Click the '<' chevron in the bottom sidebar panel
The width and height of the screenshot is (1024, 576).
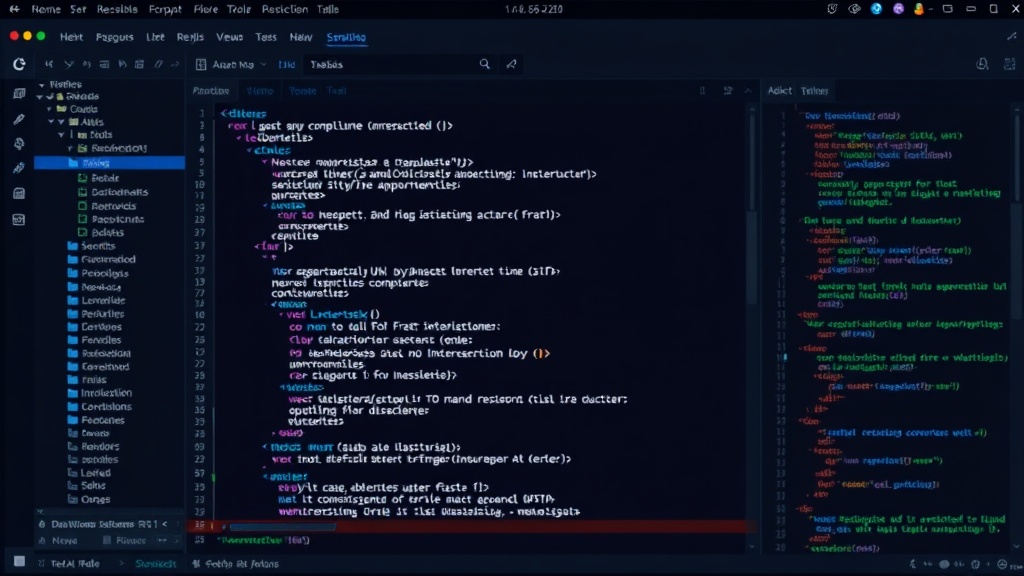pos(165,524)
